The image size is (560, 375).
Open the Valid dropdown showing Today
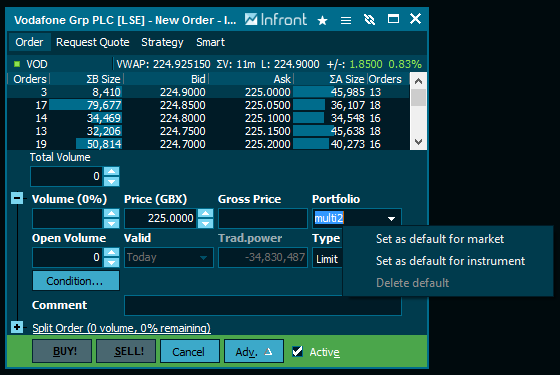169,258
